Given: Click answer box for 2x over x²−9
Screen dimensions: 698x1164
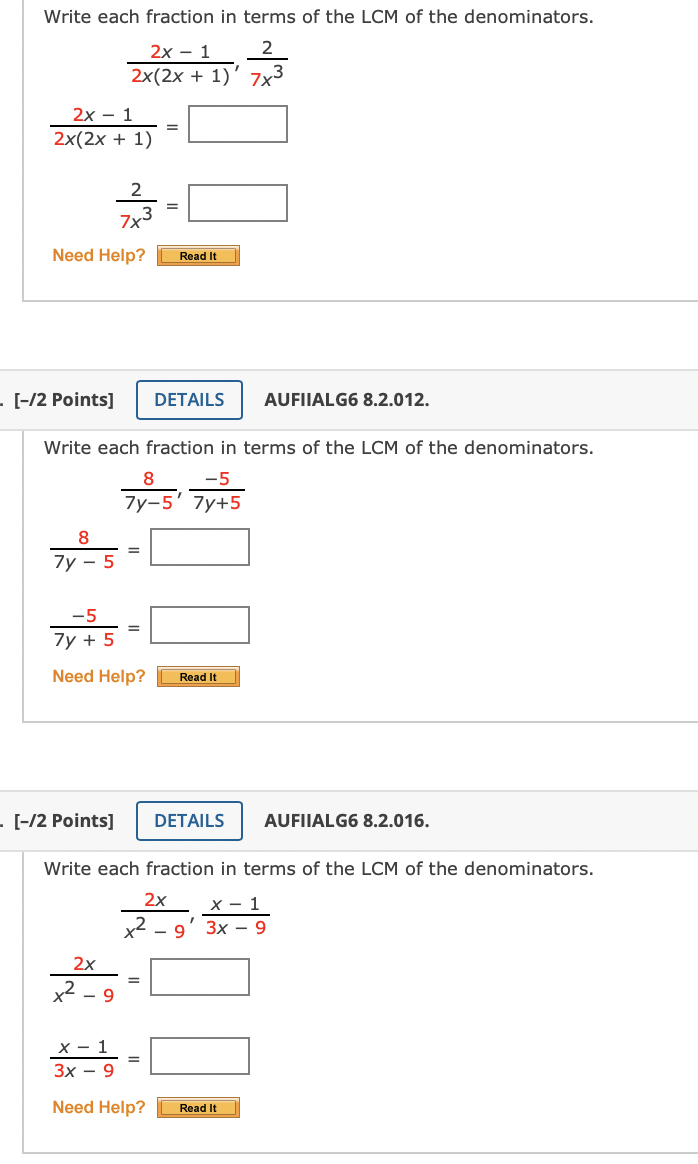Looking at the screenshot, I should (199, 976).
